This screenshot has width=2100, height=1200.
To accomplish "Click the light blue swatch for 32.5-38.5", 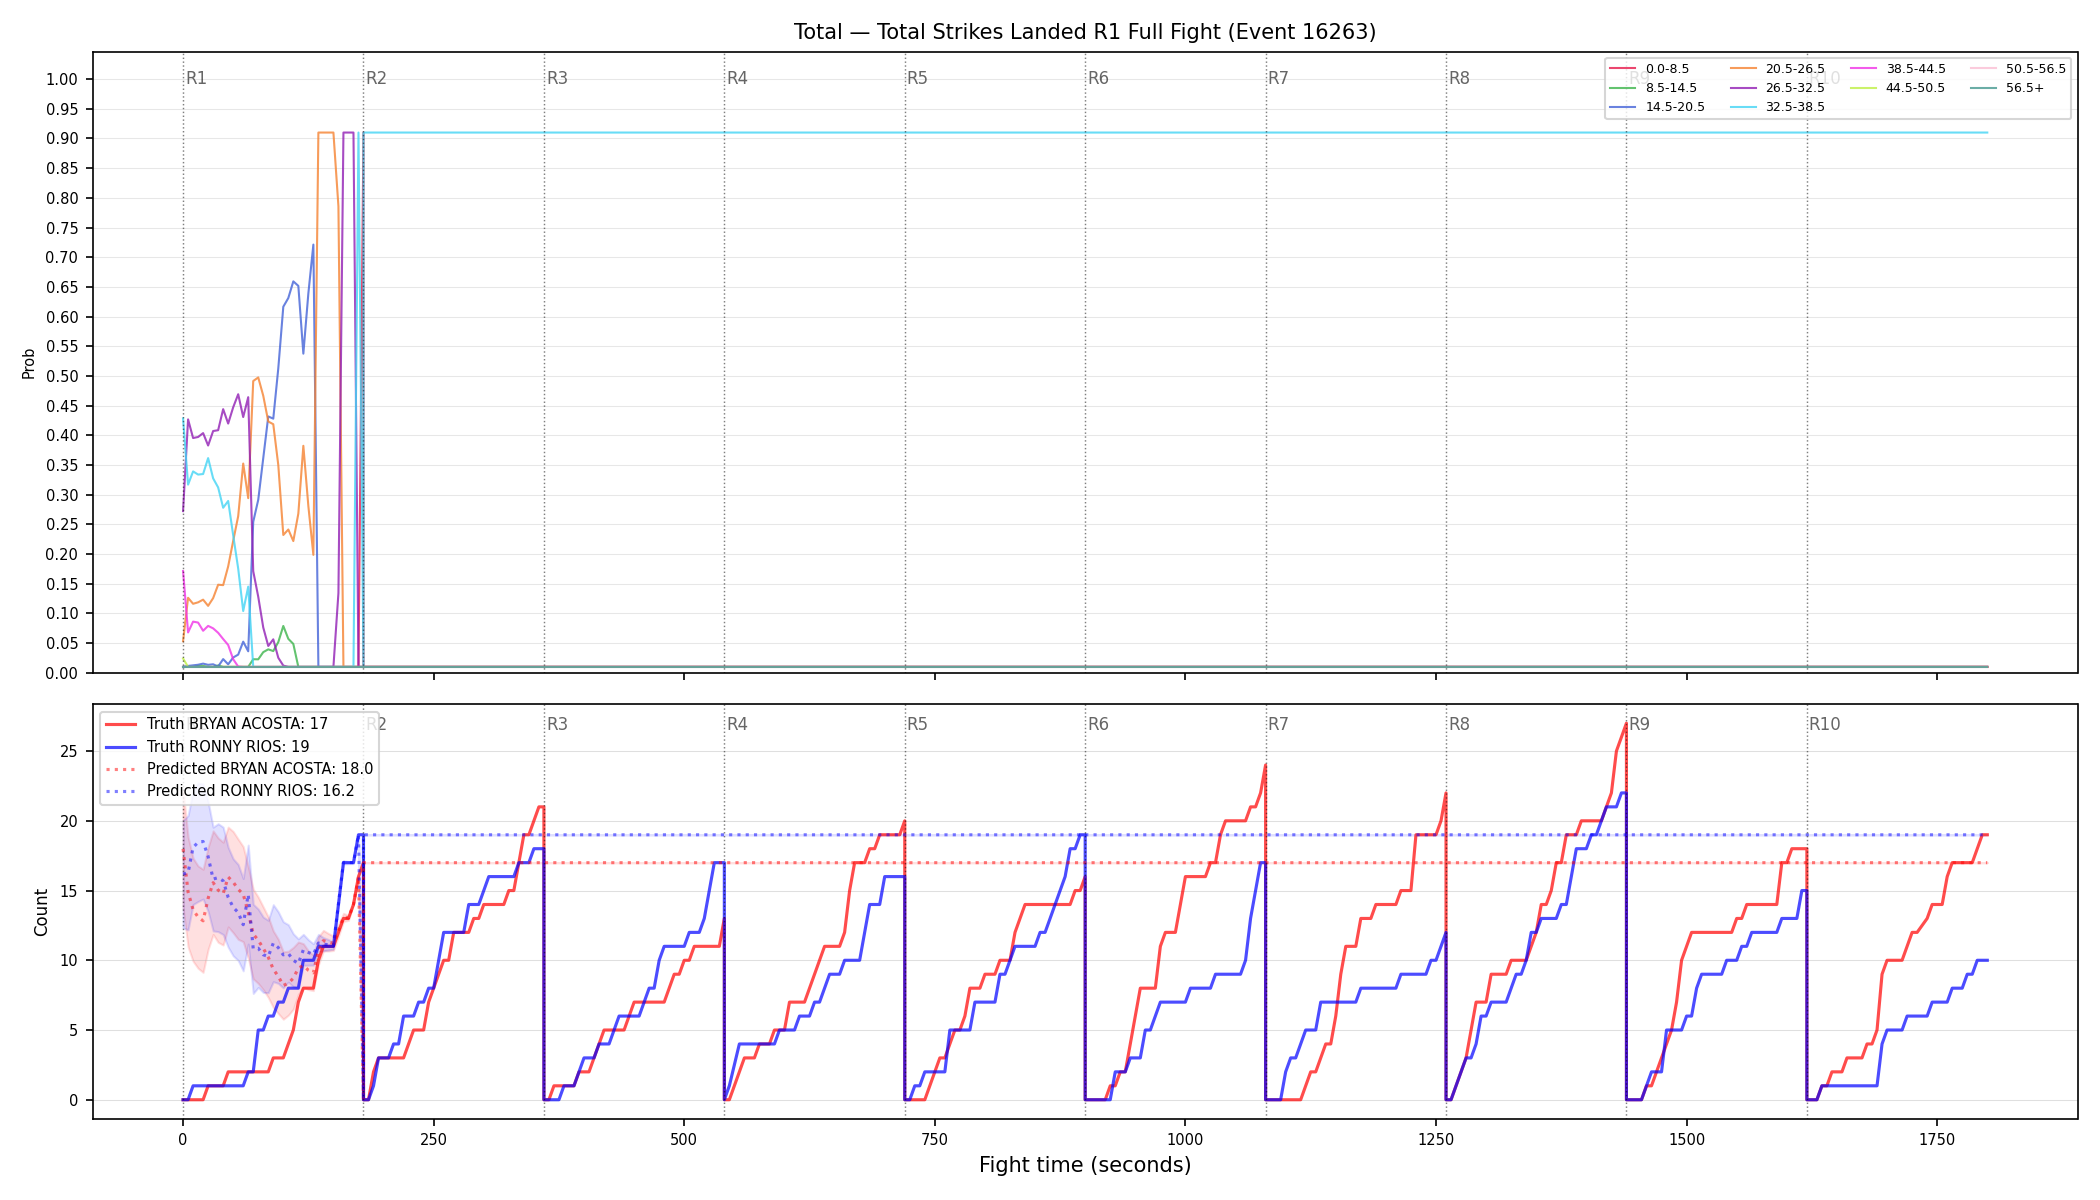I will (1744, 107).
